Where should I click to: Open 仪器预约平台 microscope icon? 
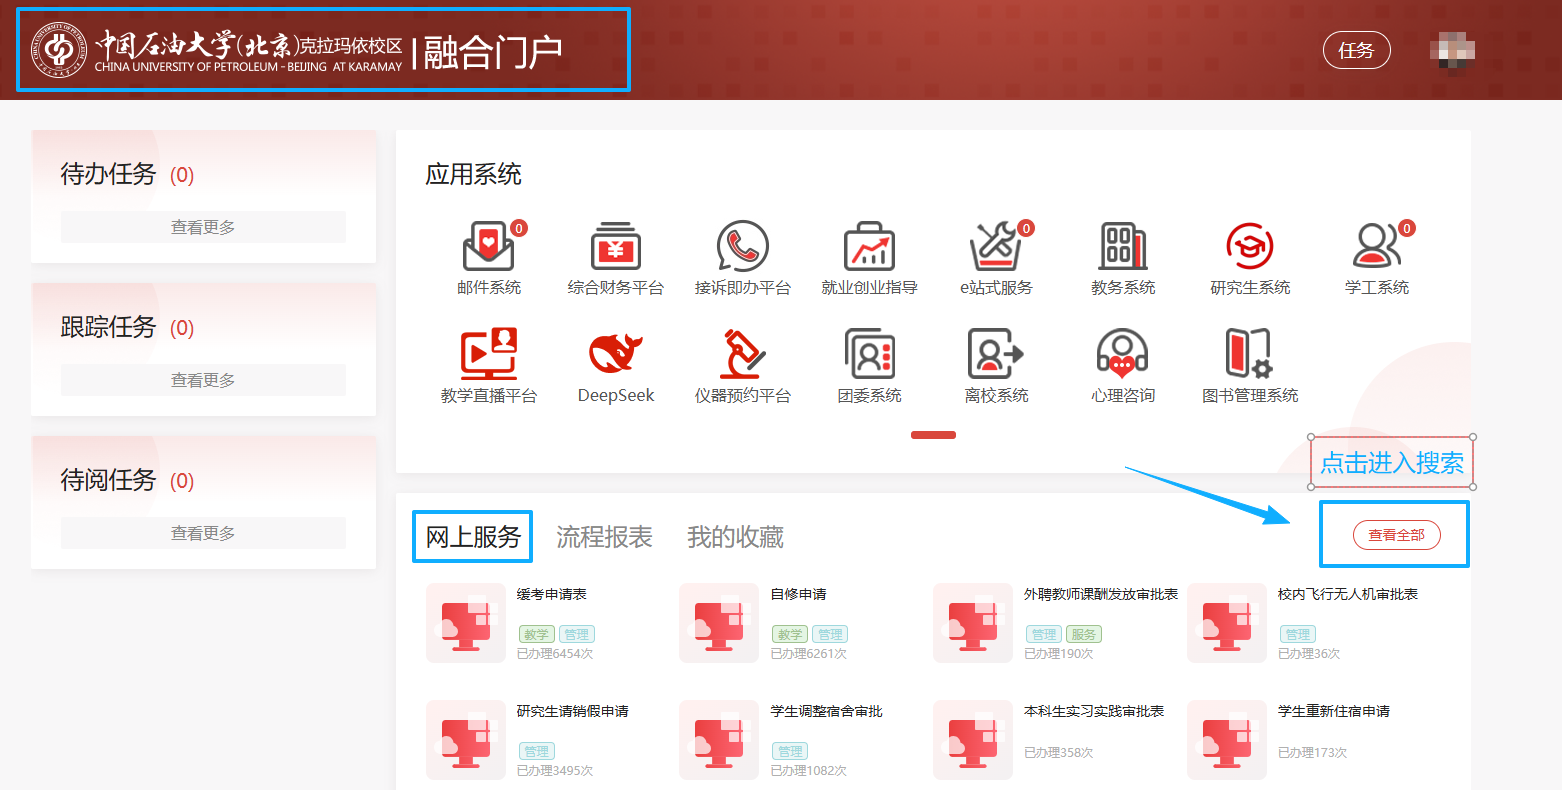coord(743,355)
